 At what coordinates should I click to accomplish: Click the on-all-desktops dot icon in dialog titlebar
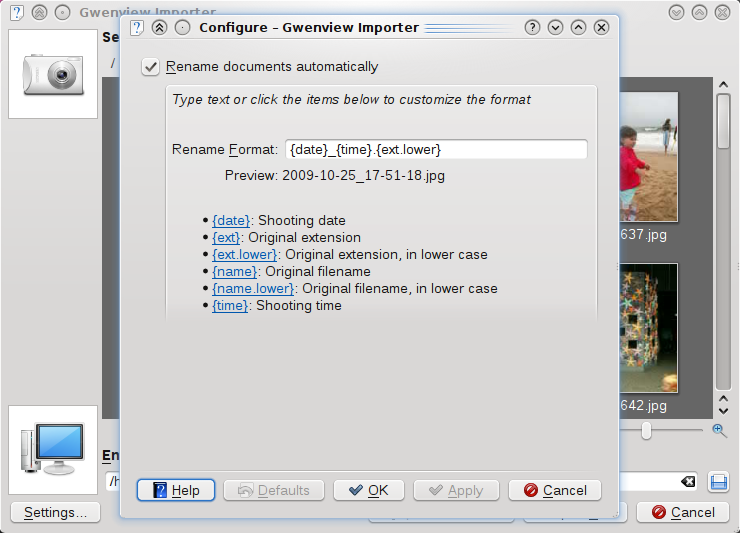[183, 27]
